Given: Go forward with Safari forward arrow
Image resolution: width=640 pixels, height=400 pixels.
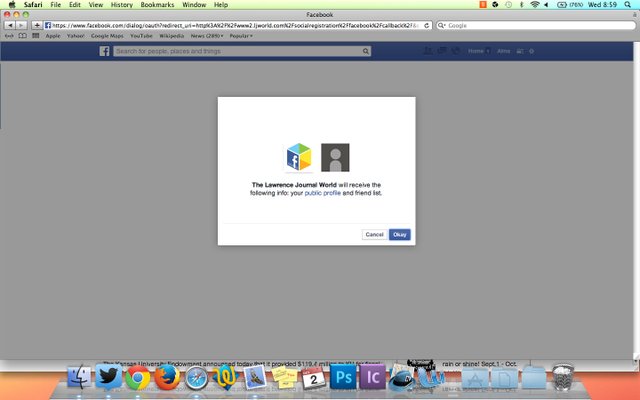Looking at the screenshot, I should point(22,25).
